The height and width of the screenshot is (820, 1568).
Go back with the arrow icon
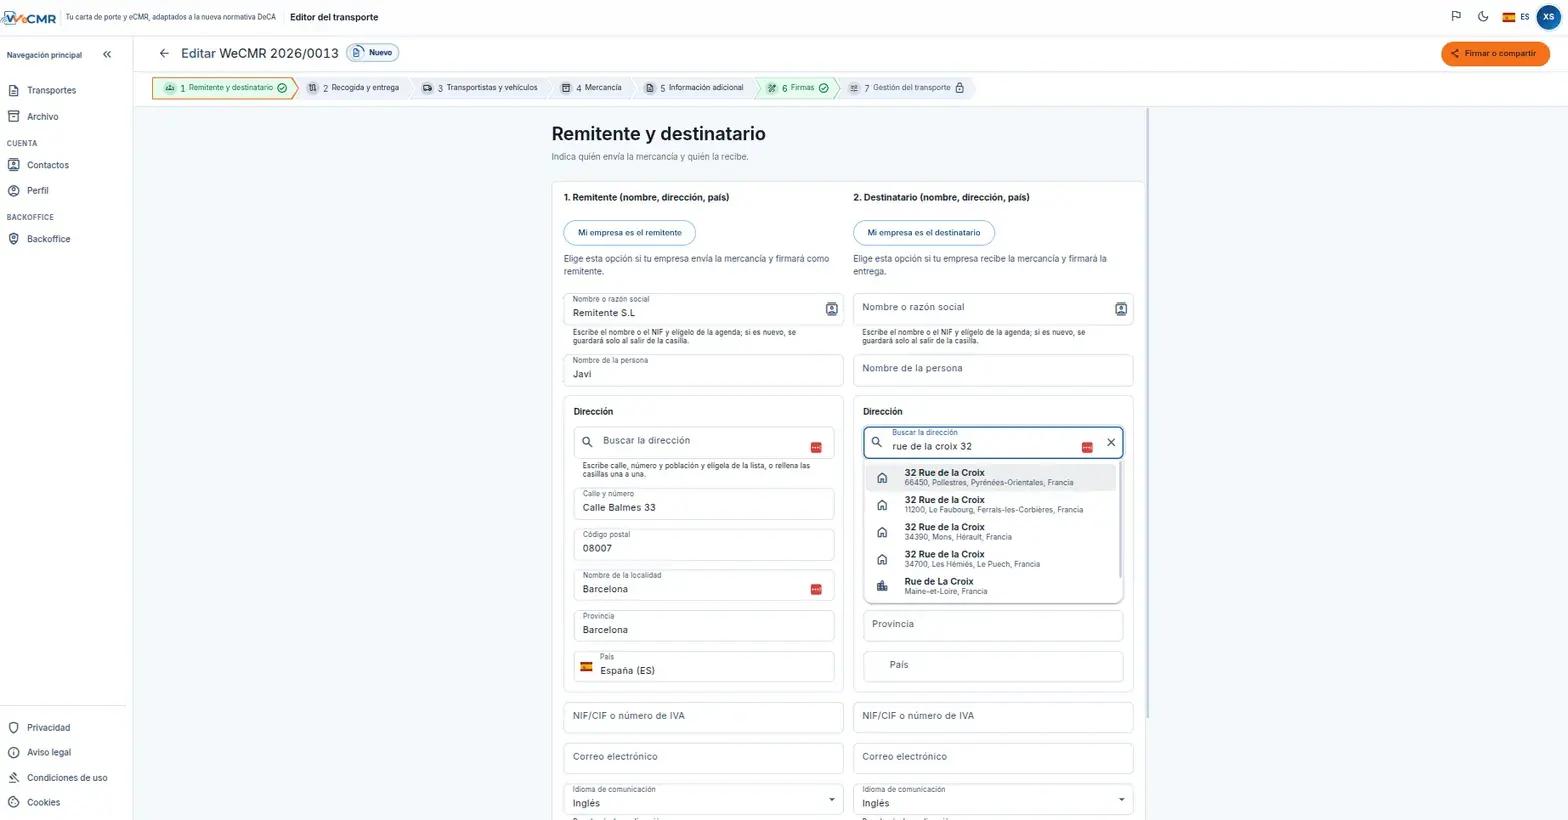click(164, 53)
